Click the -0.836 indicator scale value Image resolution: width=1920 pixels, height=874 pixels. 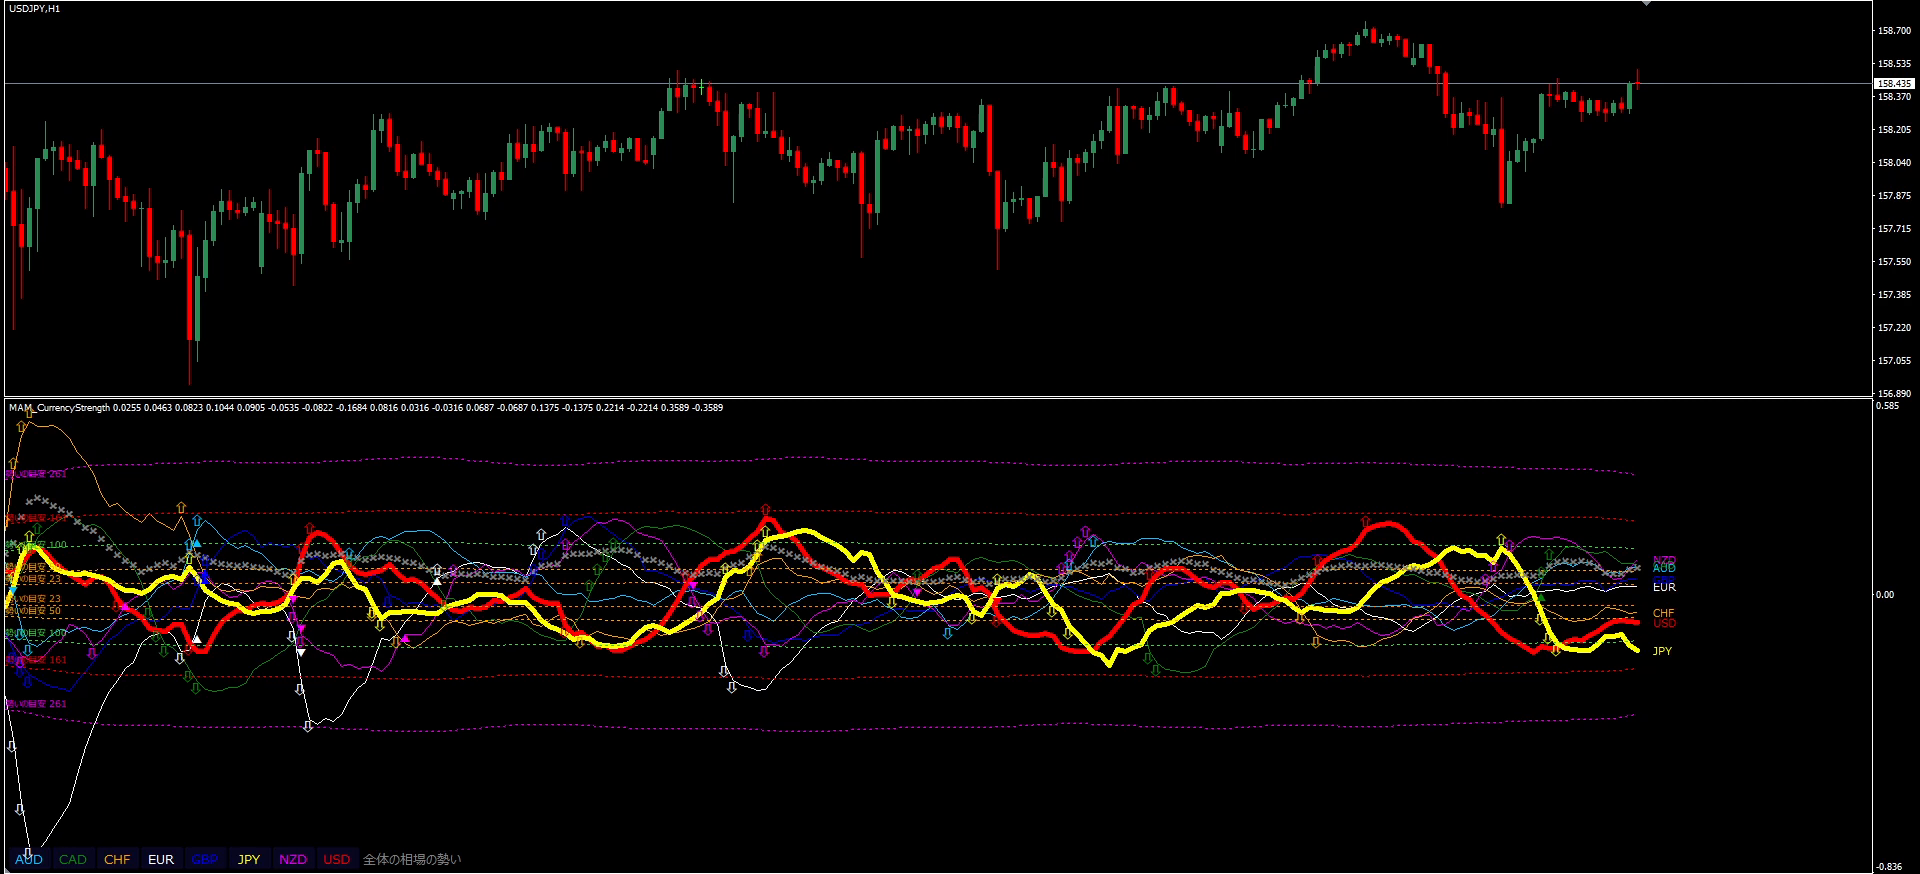pos(1888,866)
